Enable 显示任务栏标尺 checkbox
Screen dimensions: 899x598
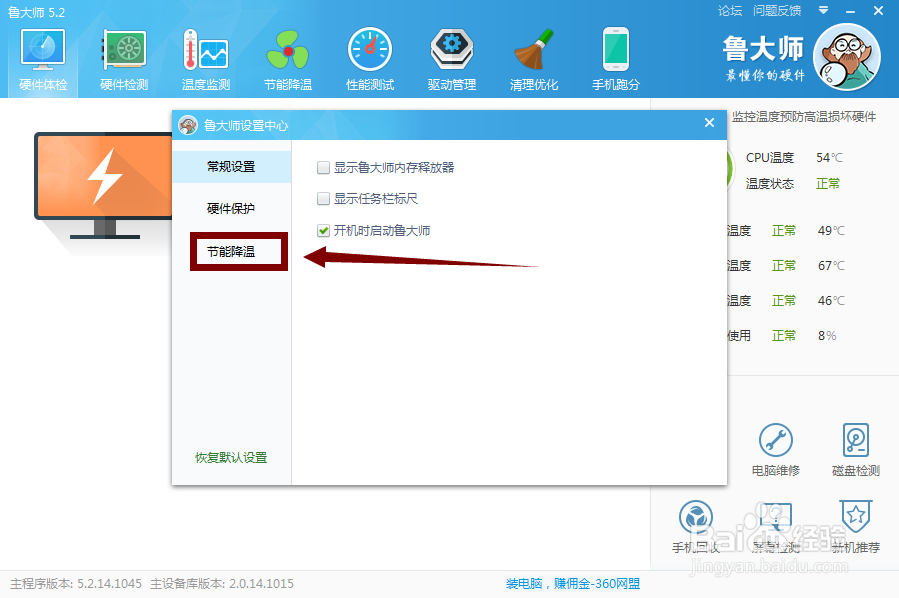pos(323,198)
